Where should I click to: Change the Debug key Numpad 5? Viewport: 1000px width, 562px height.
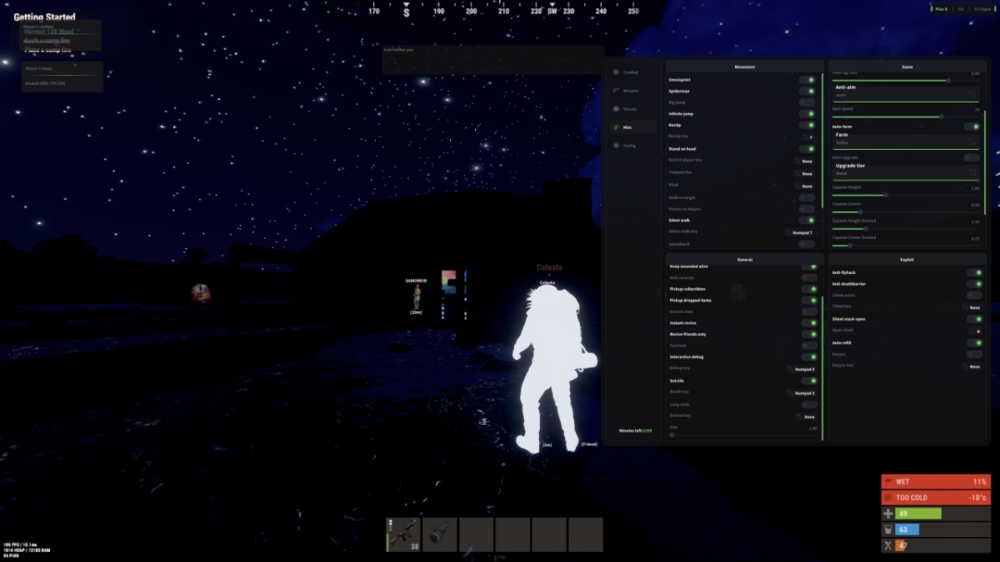point(804,369)
